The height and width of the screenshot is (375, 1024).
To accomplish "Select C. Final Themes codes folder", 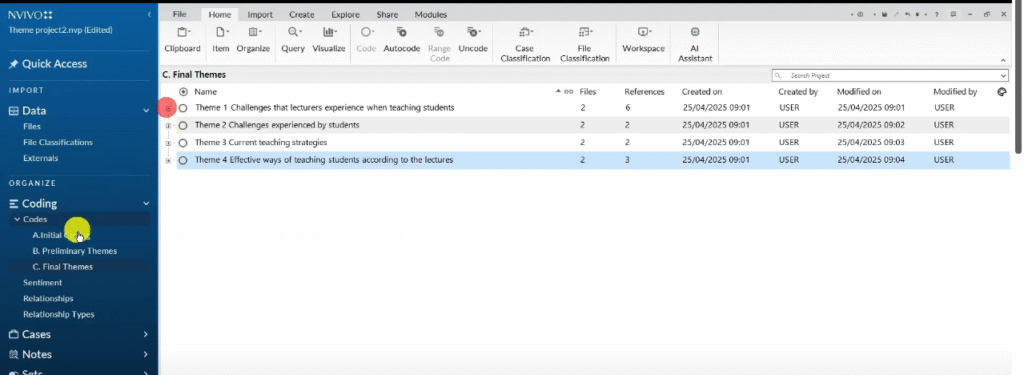I will (x=63, y=267).
